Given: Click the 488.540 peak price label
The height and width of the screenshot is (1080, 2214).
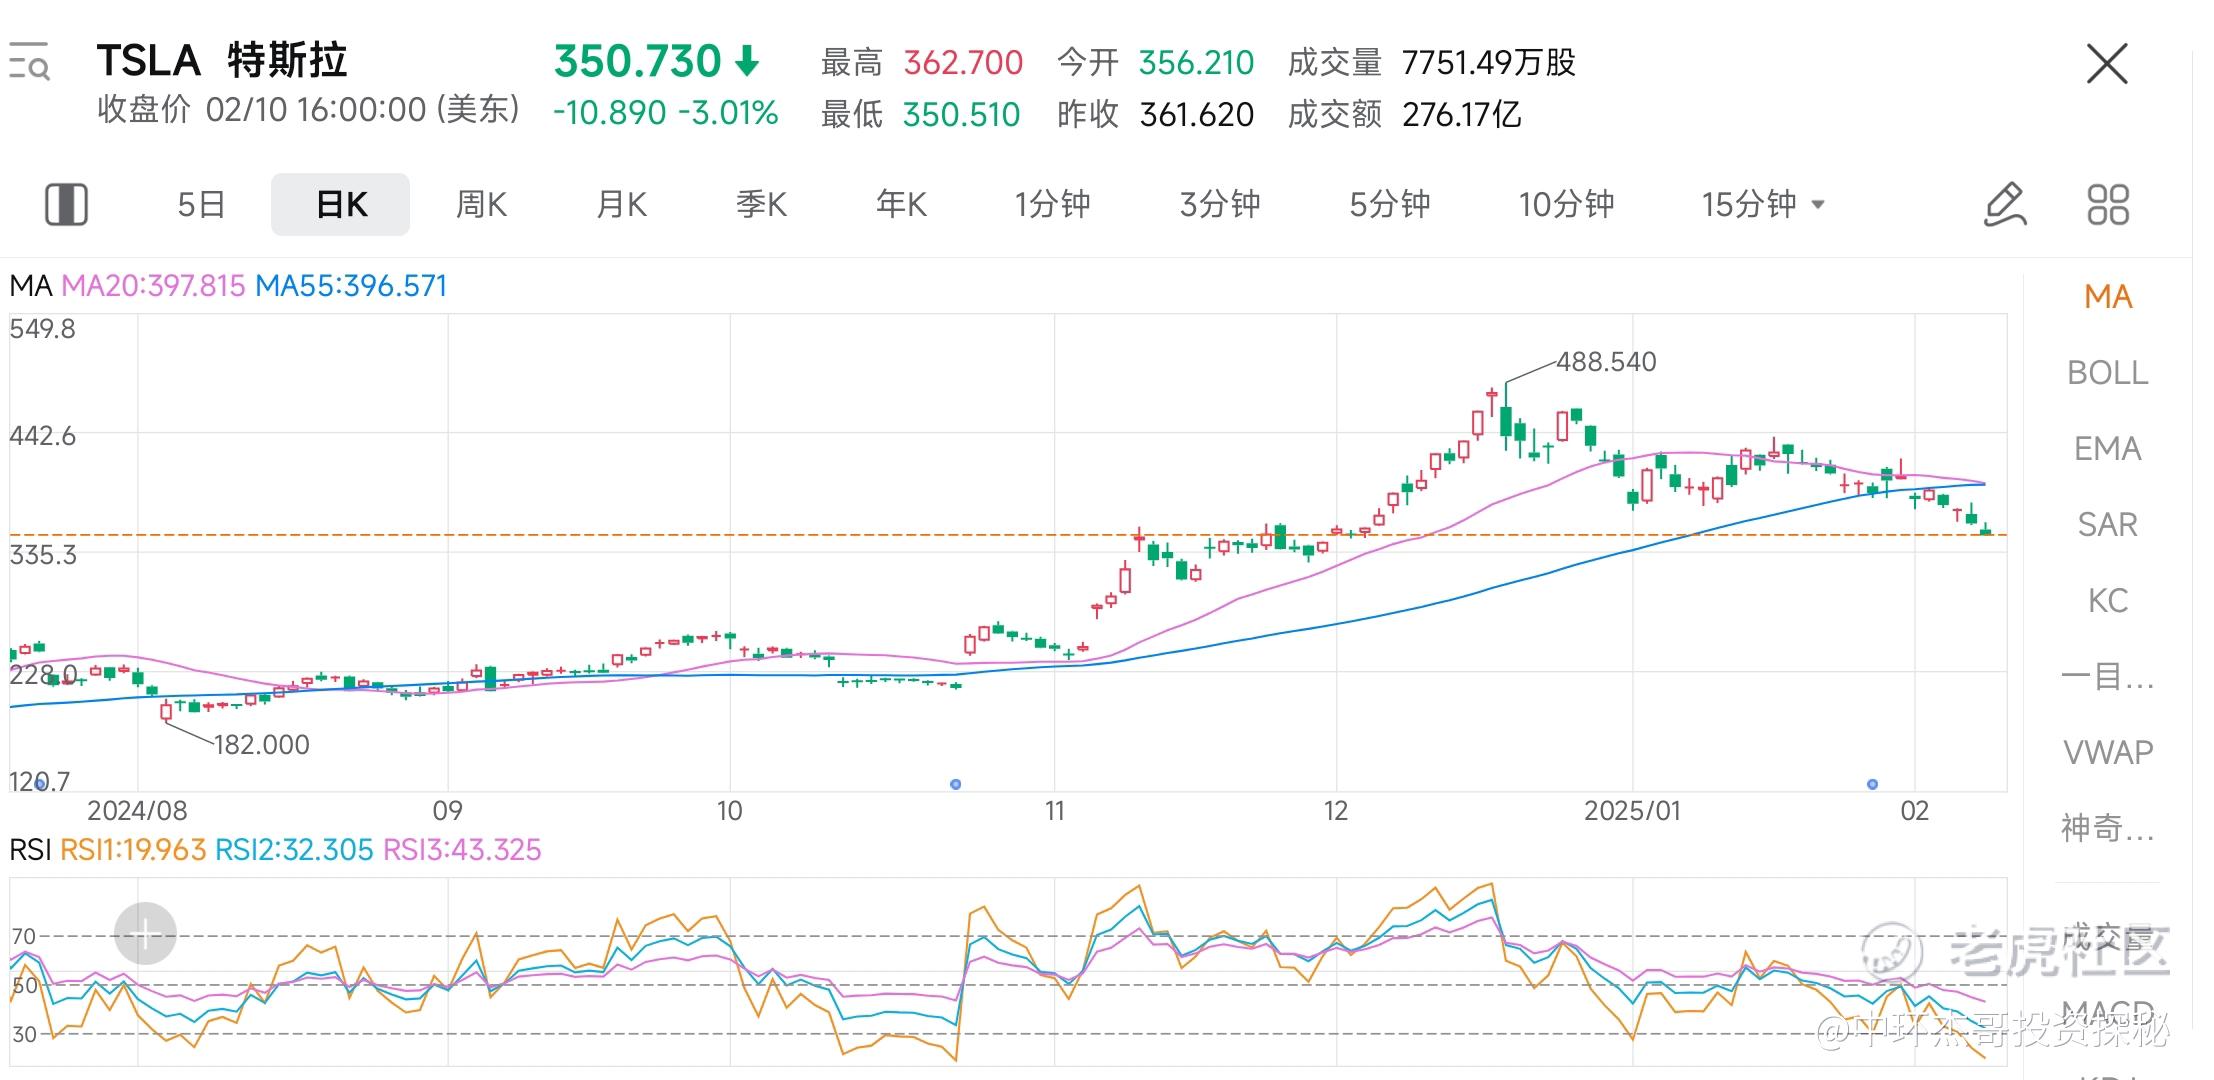Looking at the screenshot, I should (1605, 361).
